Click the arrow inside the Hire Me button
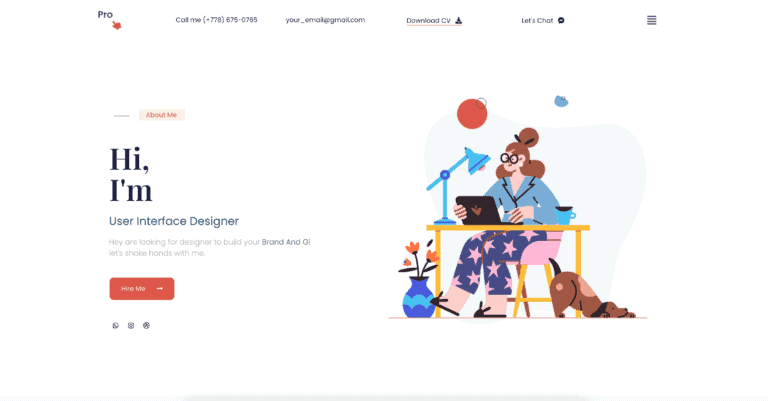 [160, 288]
